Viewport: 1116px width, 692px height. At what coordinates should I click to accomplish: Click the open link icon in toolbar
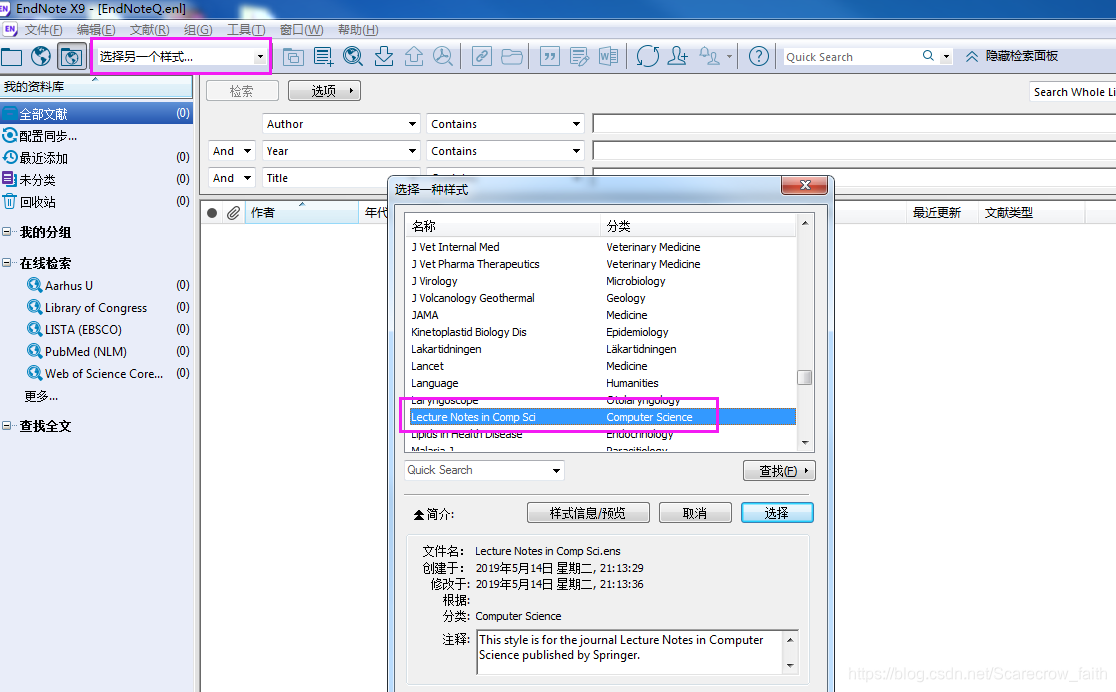click(482, 56)
